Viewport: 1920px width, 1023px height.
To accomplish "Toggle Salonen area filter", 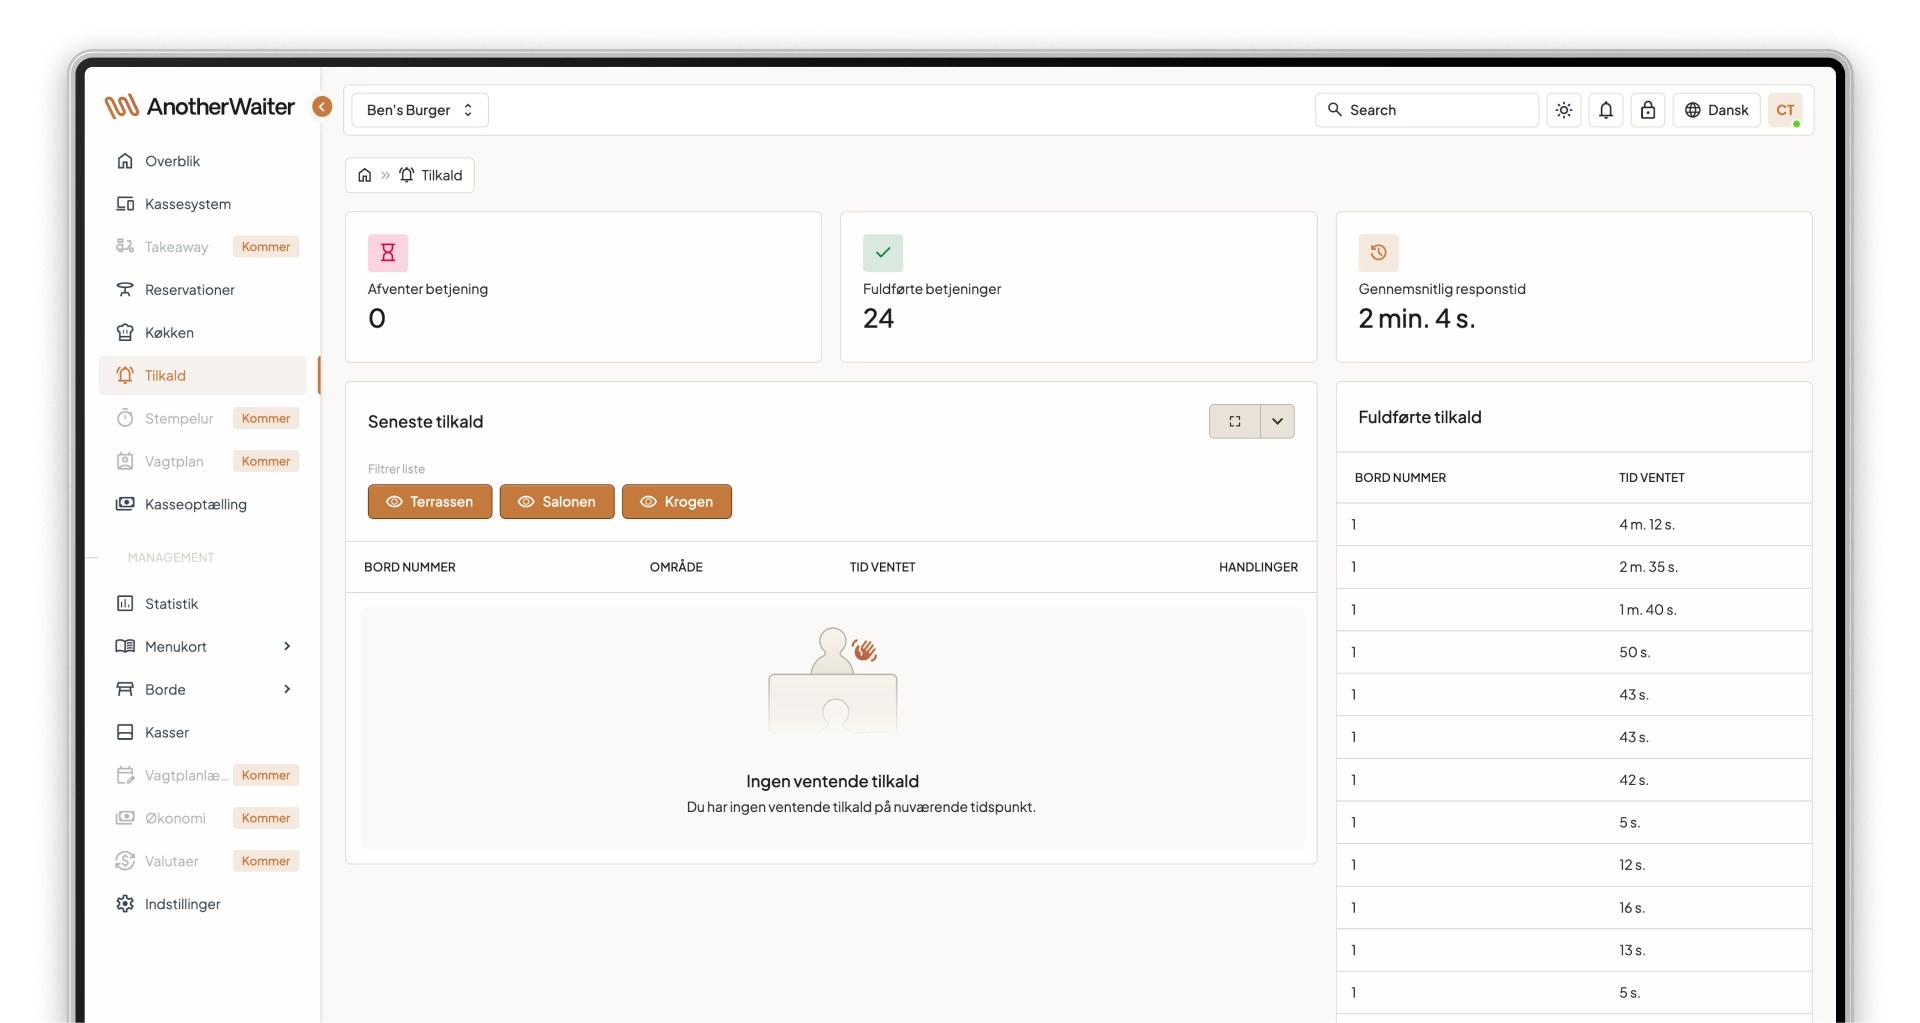I will tap(557, 502).
